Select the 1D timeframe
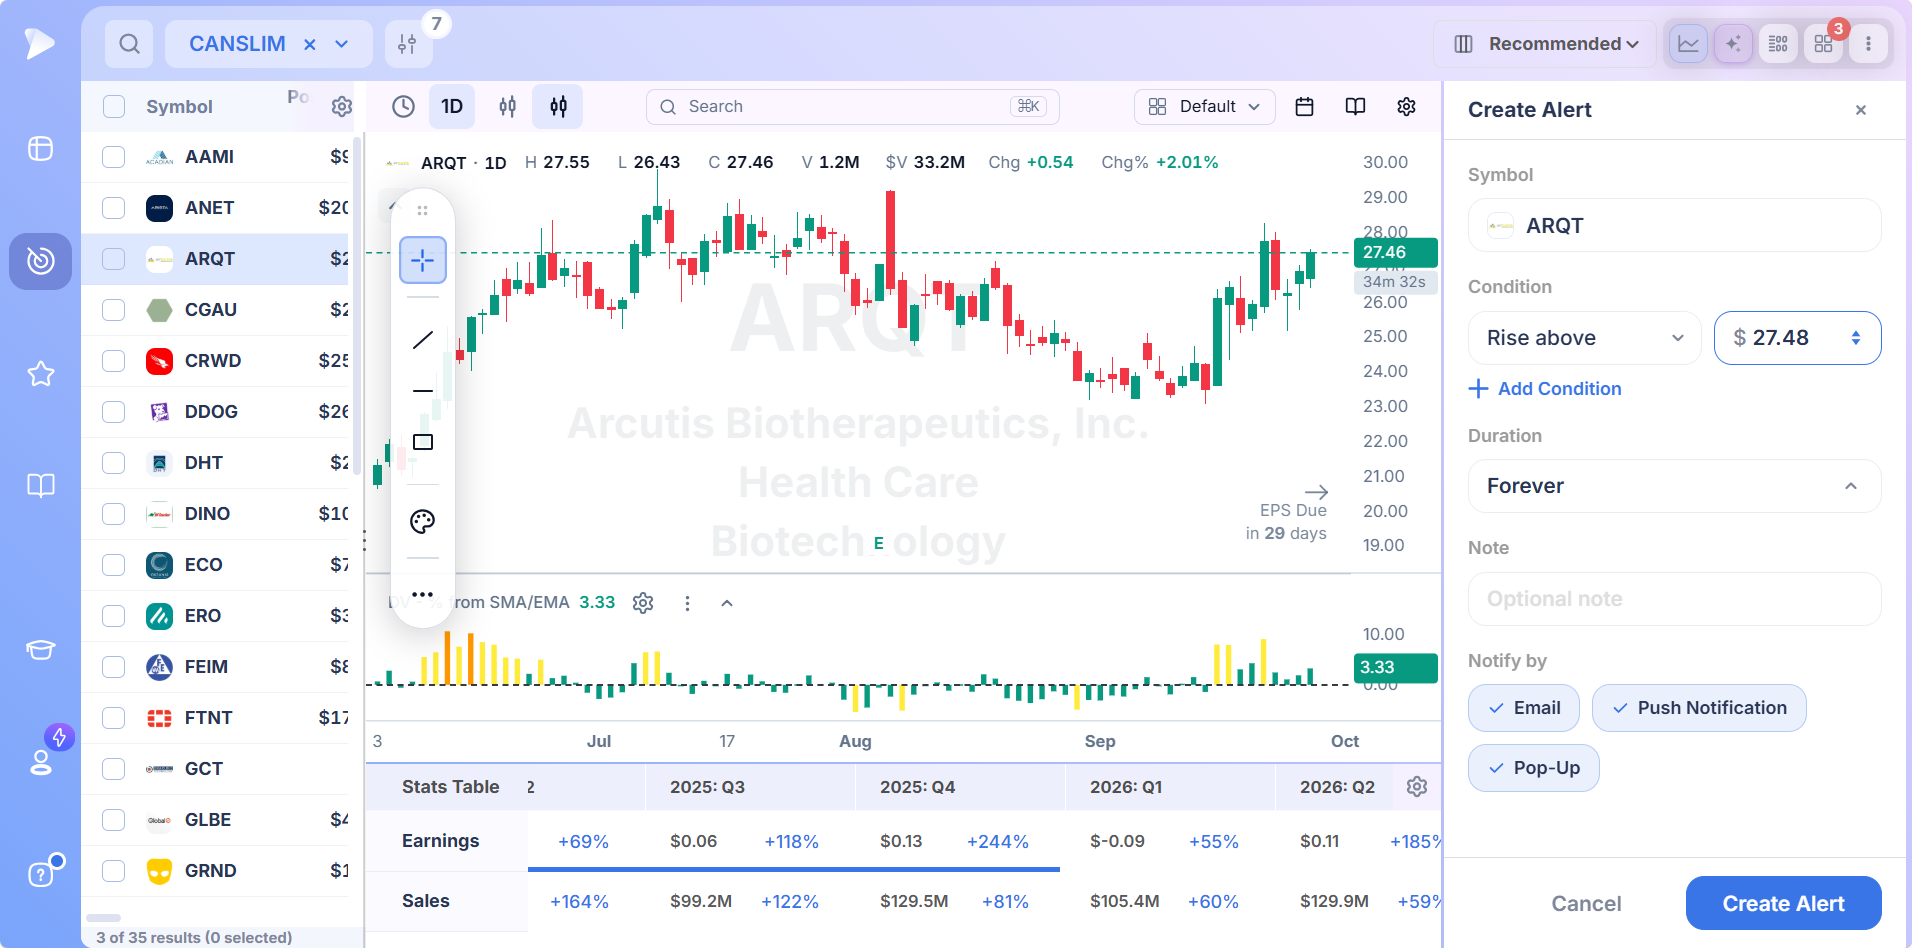This screenshot has height=948, width=1912. (452, 106)
